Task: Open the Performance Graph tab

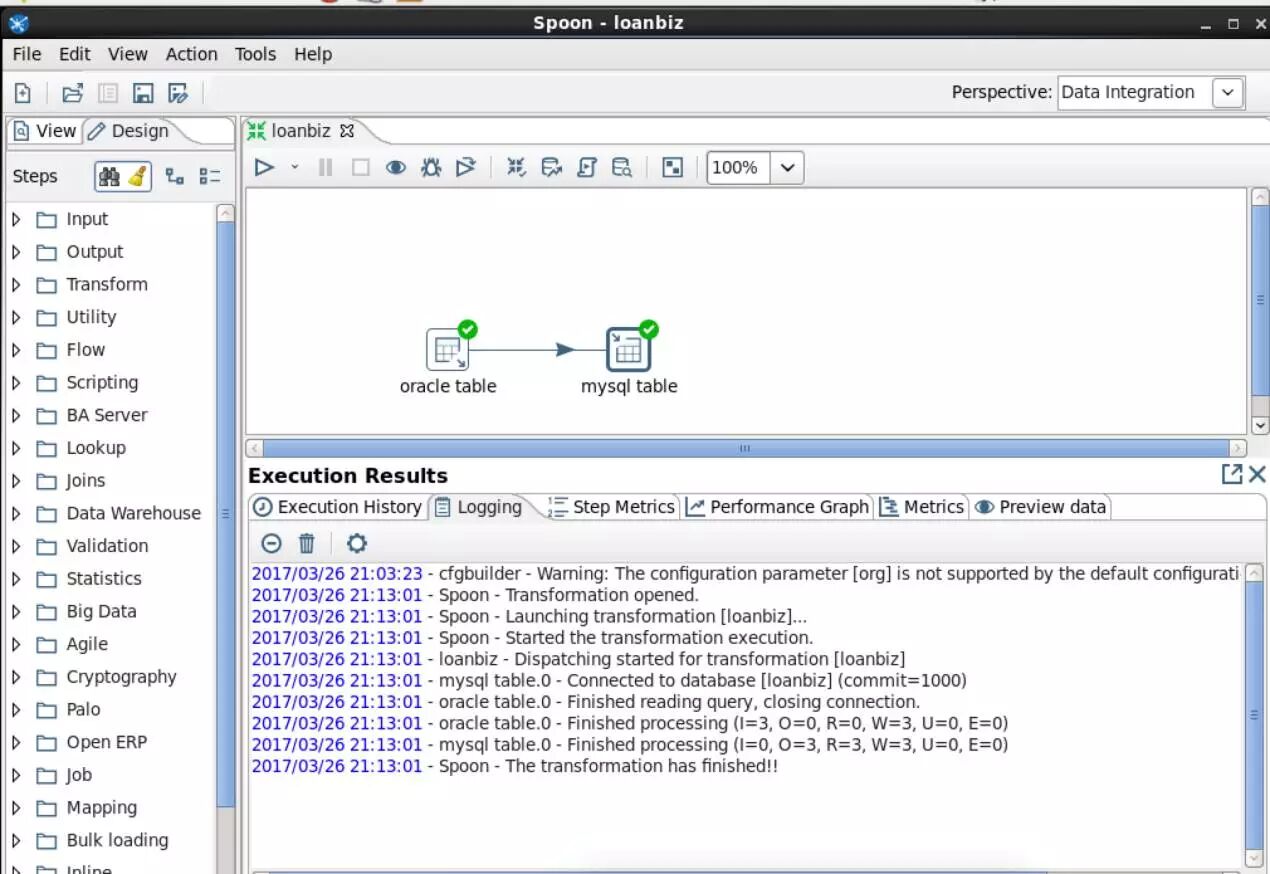Action: point(777,507)
